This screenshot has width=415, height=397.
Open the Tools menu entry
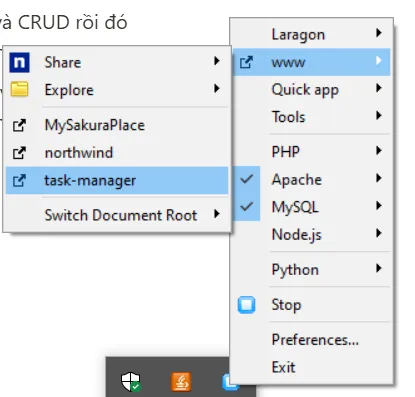pyautogui.click(x=311, y=117)
